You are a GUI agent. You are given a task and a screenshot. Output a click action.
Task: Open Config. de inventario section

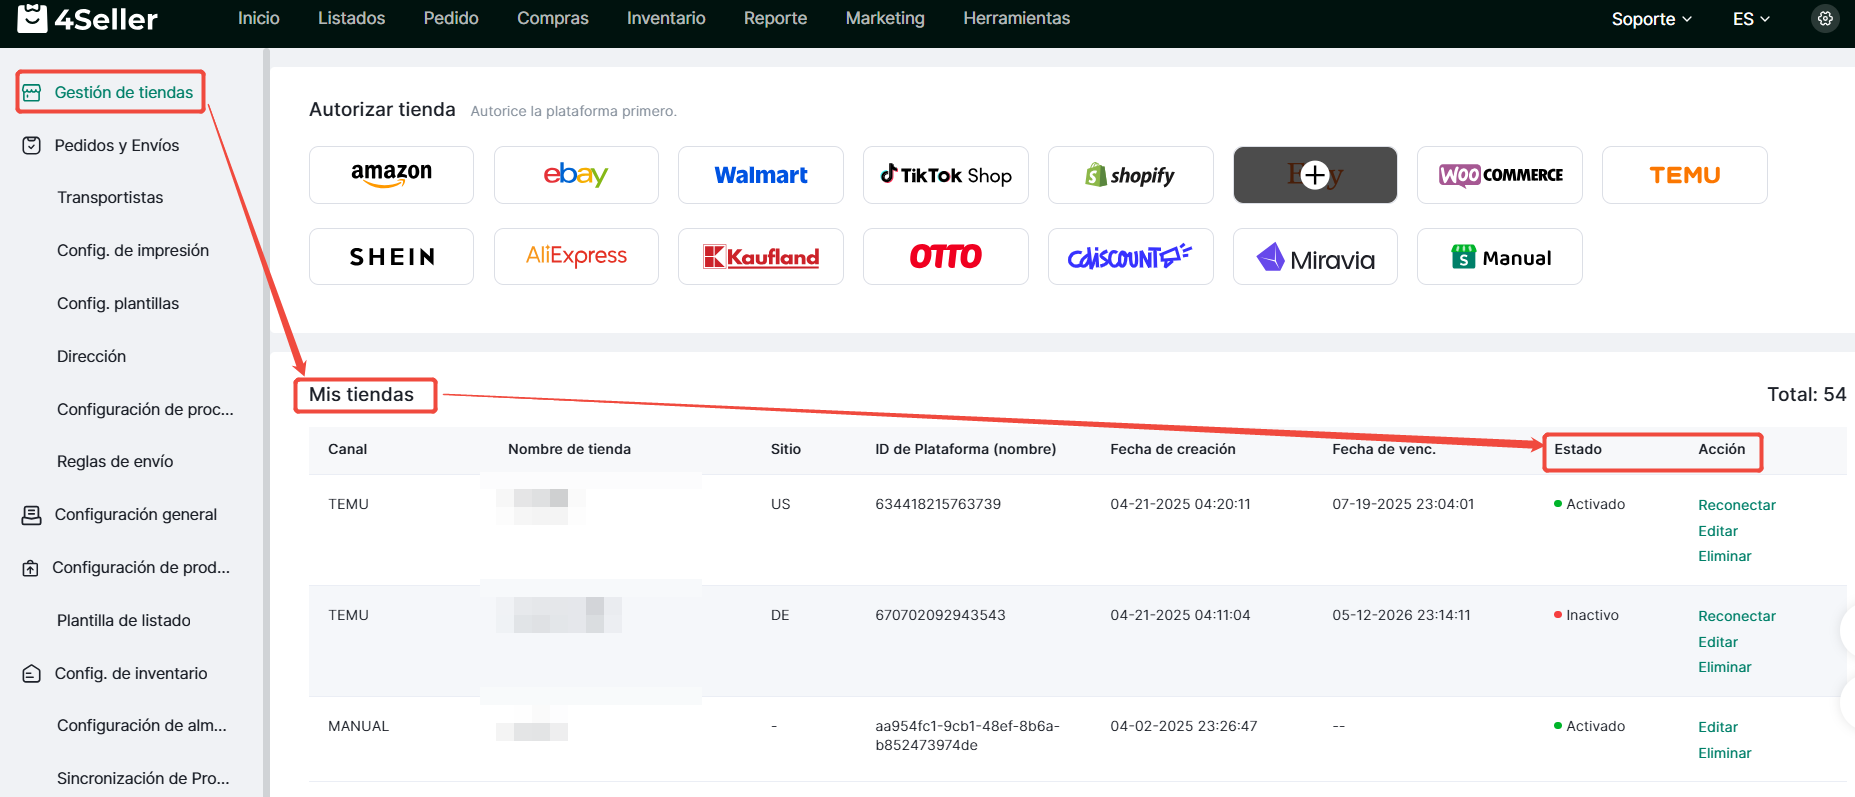click(131, 673)
